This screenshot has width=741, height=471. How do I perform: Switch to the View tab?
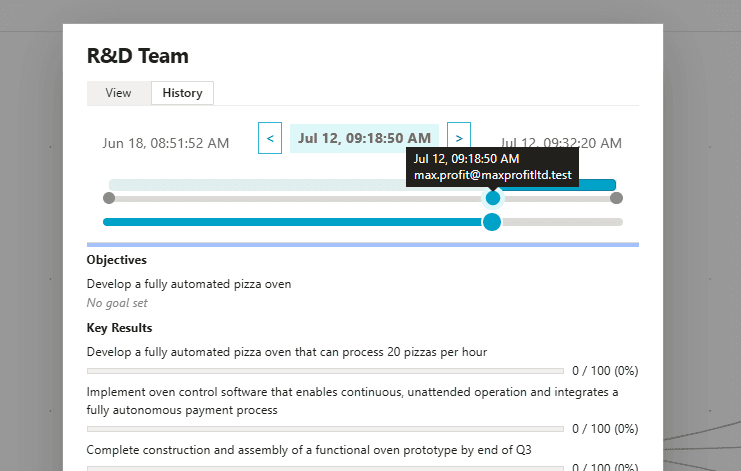click(118, 93)
